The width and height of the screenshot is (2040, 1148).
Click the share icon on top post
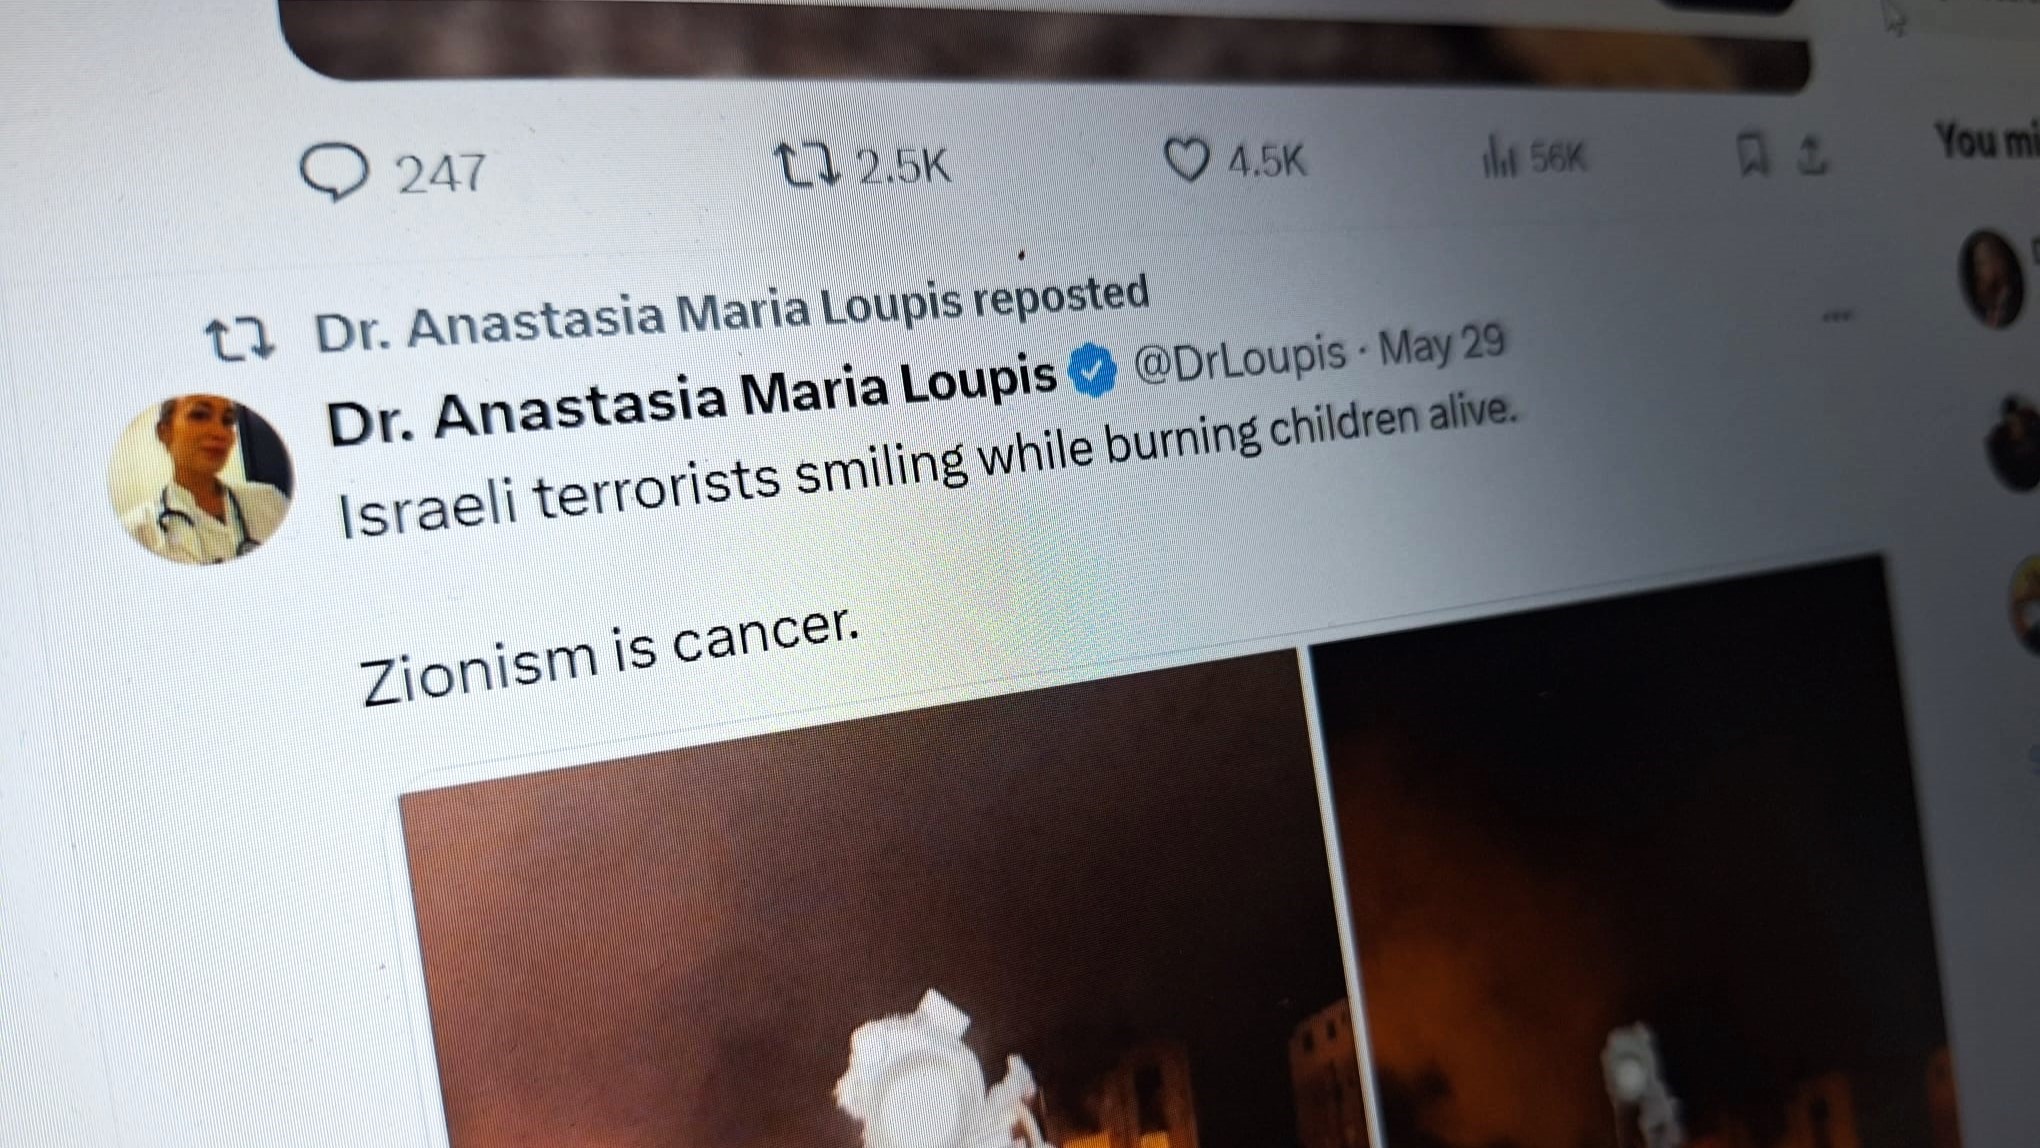tap(1813, 155)
